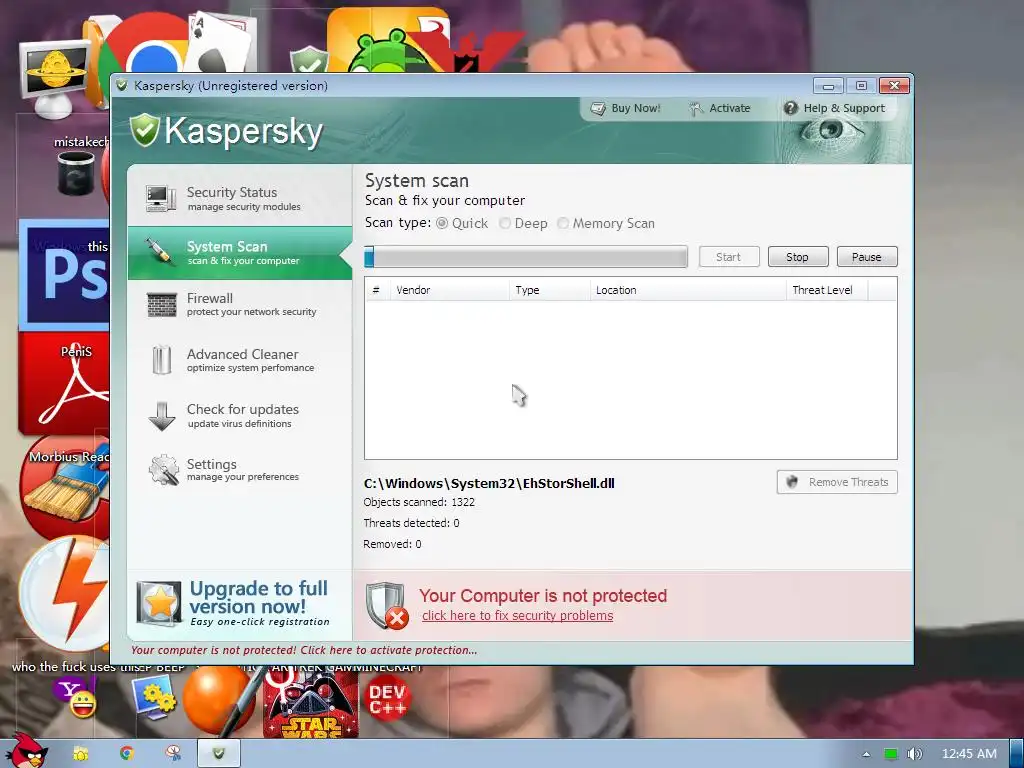The height and width of the screenshot is (768, 1024).
Task: Click Help & Support button
Action: coord(835,108)
